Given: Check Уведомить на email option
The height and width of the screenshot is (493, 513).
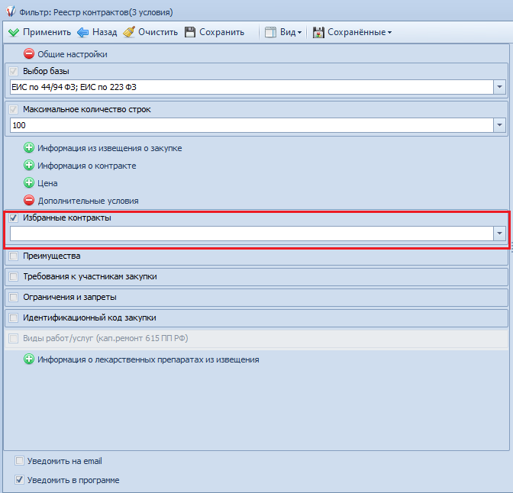Looking at the screenshot, I should tap(19, 461).
